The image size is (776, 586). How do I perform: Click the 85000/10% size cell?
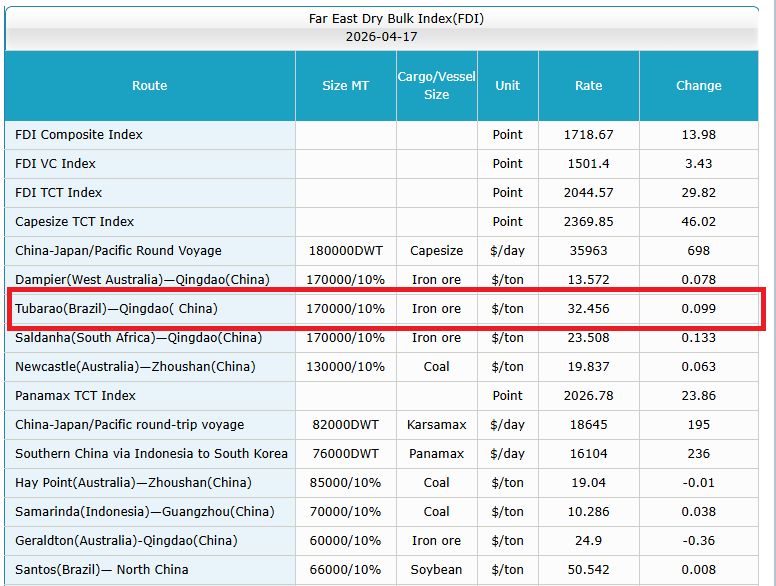point(345,483)
